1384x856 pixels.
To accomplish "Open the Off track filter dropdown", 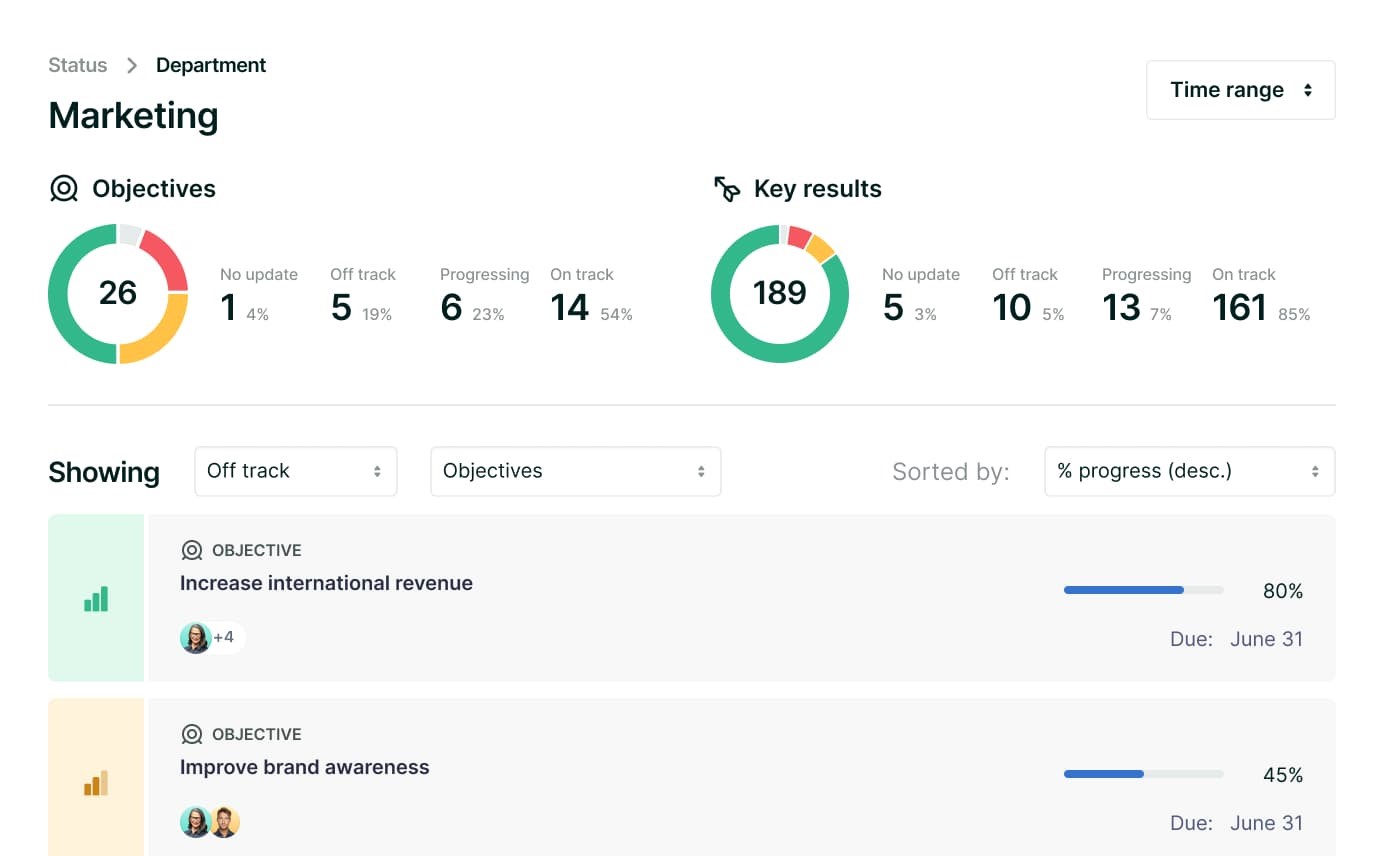I will (x=295, y=470).
